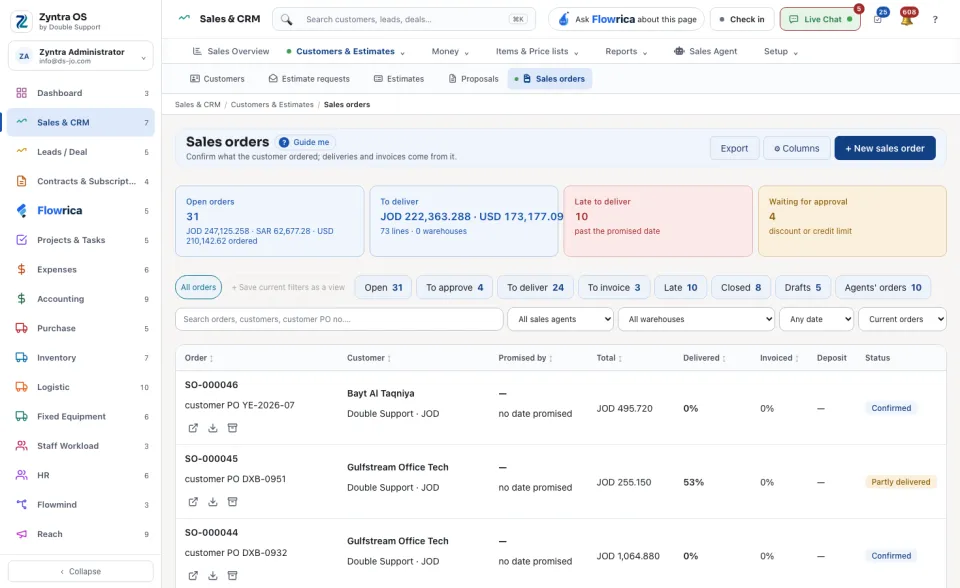The width and height of the screenshot is (960, 588).
Task: Open the Customers sub-tab
Action: (x=217, y=79)
